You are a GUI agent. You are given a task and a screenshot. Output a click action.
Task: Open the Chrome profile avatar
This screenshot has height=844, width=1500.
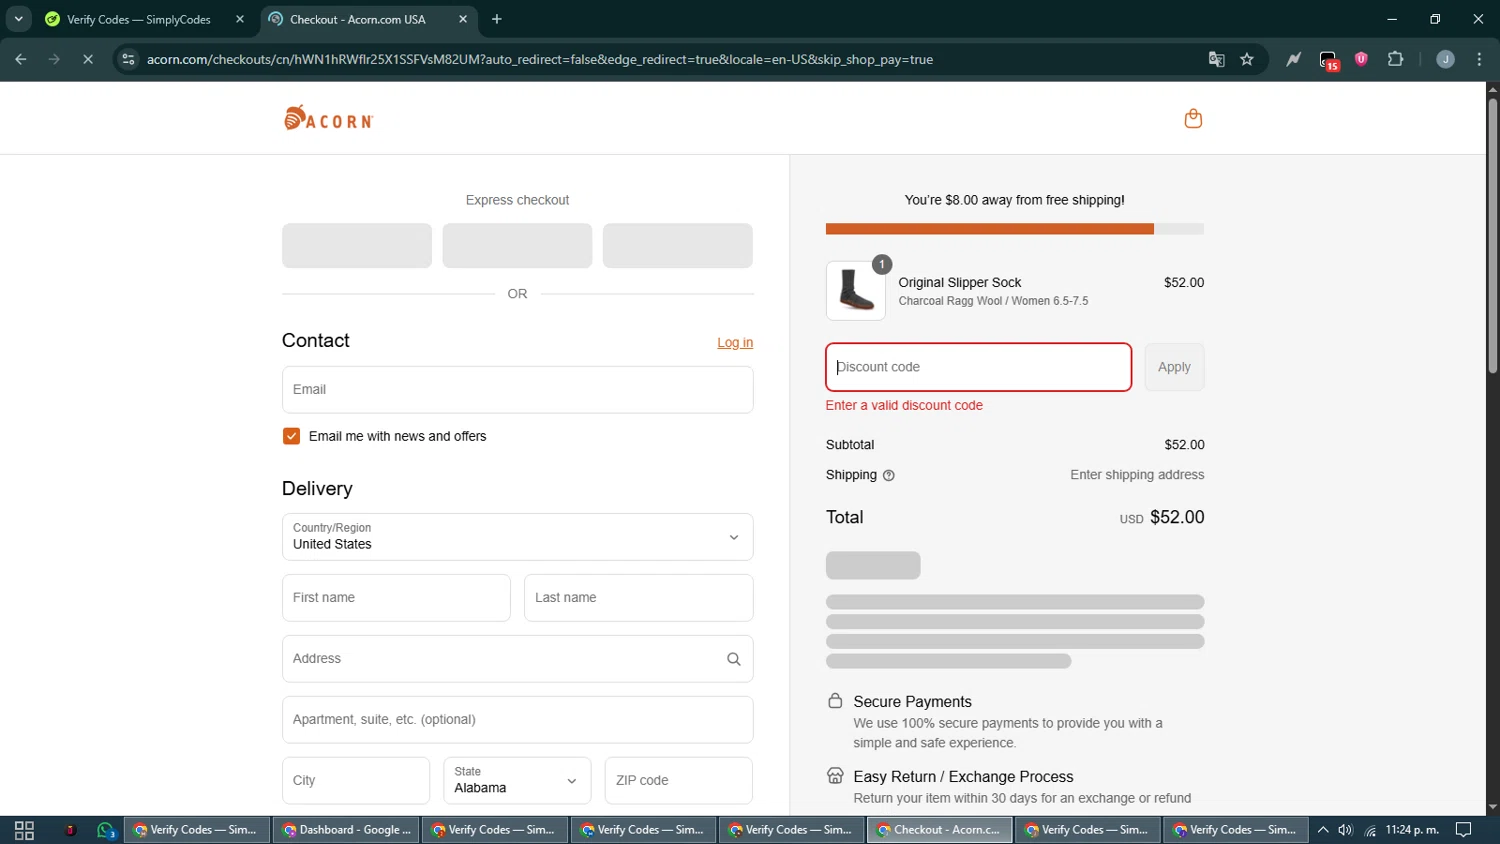(x=1445, y=60)
